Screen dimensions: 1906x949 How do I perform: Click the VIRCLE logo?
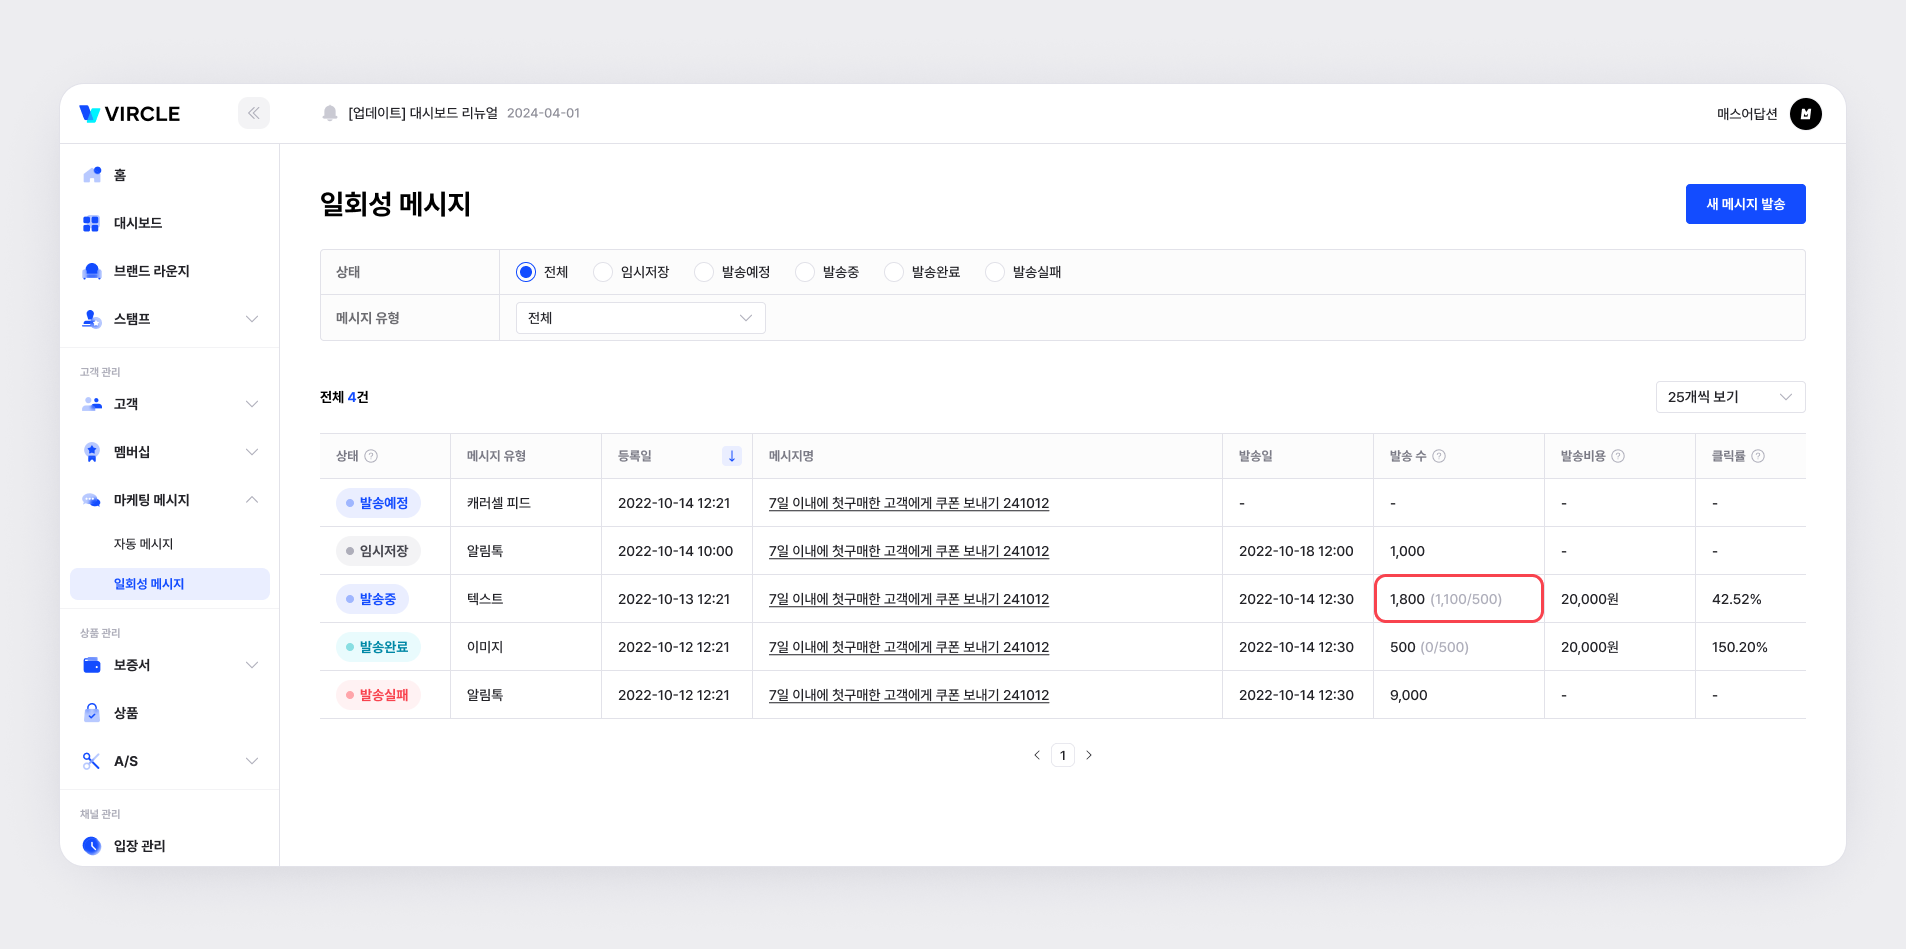(x=130, y=114)
